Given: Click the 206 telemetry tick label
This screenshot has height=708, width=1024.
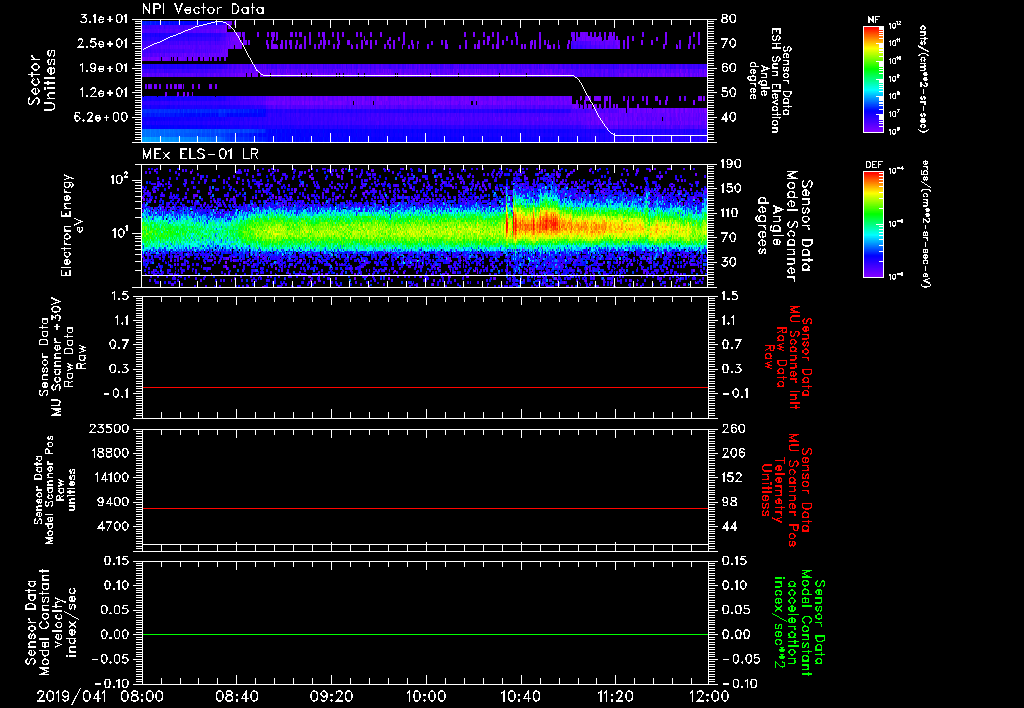Looking at the screenshot, I should pyautogui.click(x=732, y=453).
